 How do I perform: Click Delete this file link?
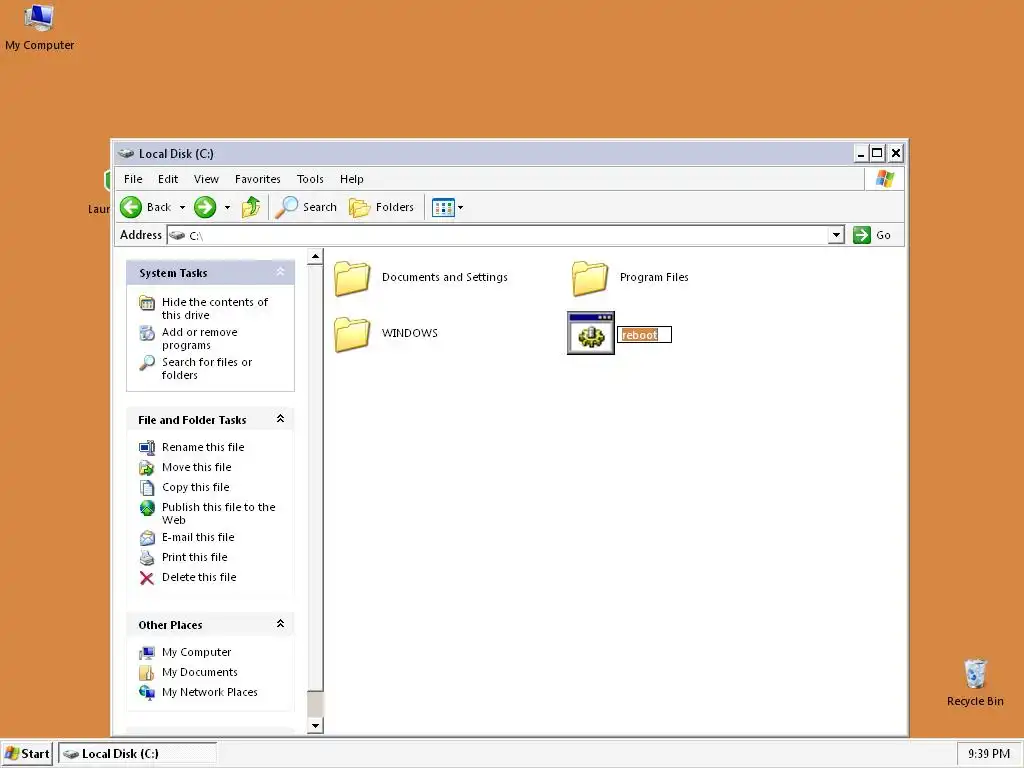point(199,577)
